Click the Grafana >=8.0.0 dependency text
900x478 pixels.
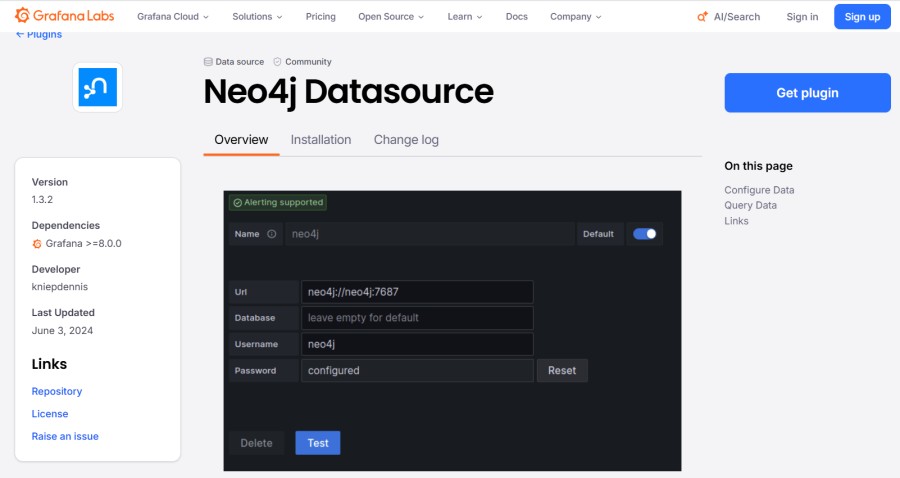84,243
